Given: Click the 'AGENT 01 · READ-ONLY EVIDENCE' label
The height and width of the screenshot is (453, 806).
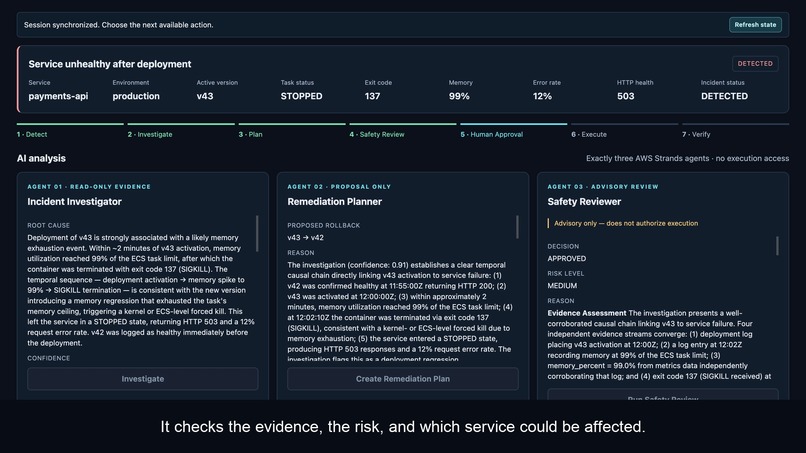Looking at the screenshot, I should [x=89, y=187].
